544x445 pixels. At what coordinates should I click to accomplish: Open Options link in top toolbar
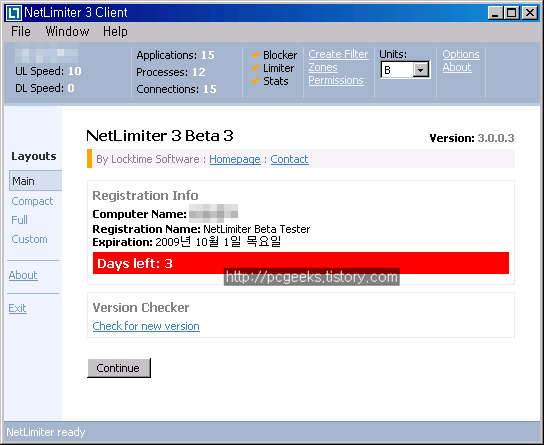tap(461, 54)
